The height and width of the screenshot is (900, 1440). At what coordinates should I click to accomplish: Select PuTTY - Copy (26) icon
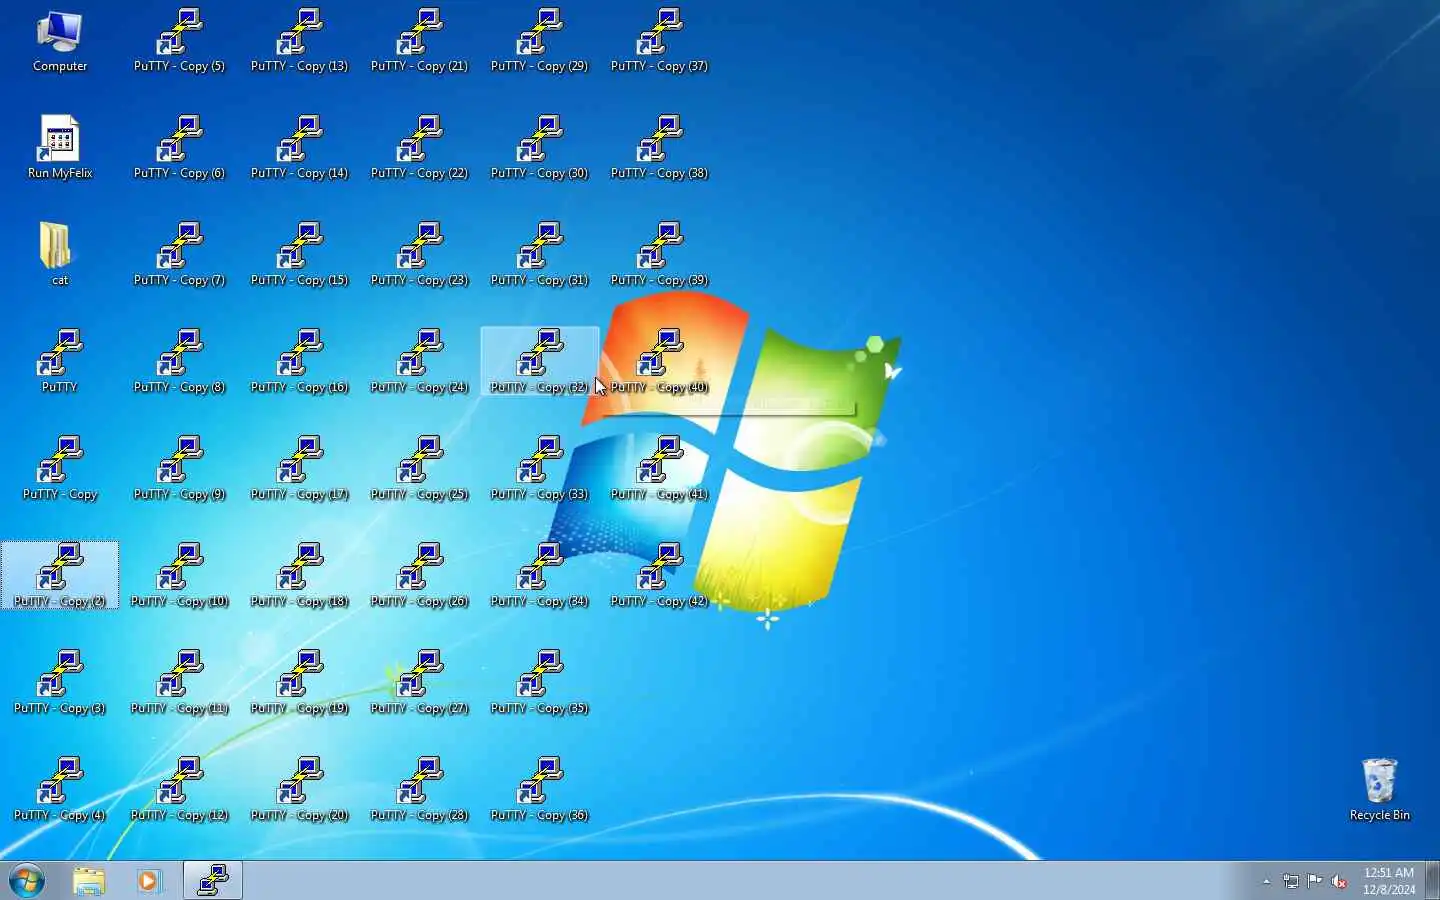coord(420,576)
